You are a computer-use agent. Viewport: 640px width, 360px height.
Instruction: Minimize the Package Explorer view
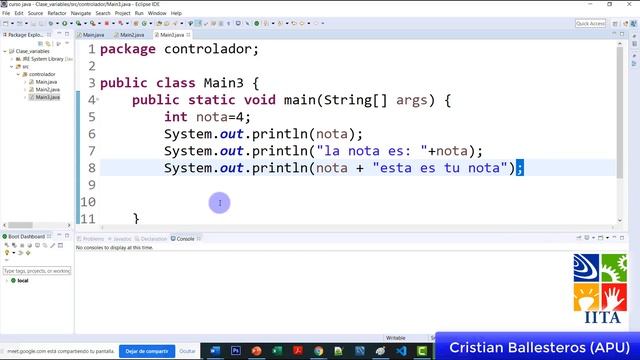tap(59, 34)
